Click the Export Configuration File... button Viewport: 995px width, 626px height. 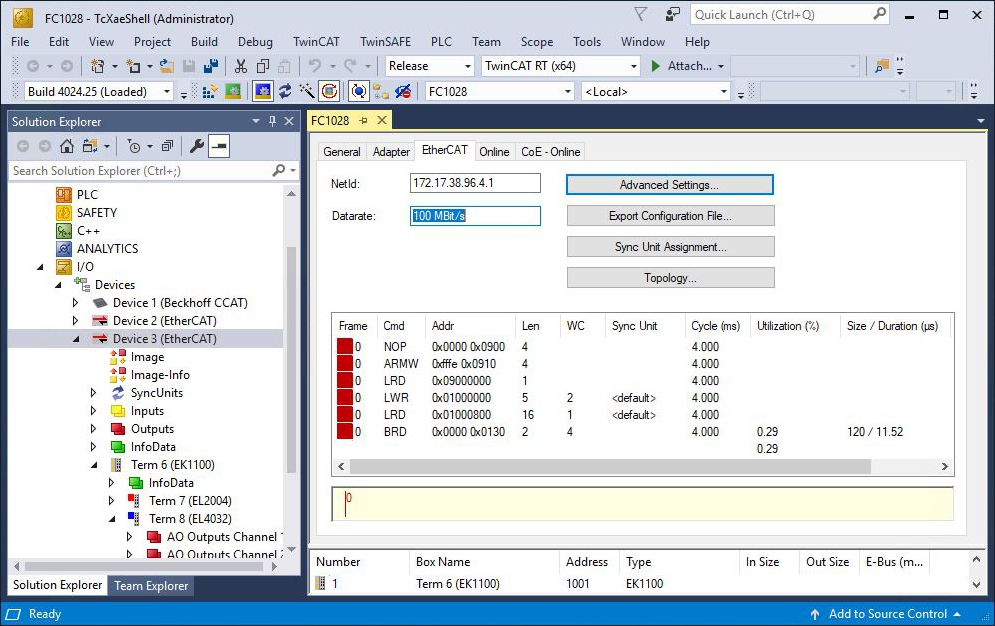[671, 216]
